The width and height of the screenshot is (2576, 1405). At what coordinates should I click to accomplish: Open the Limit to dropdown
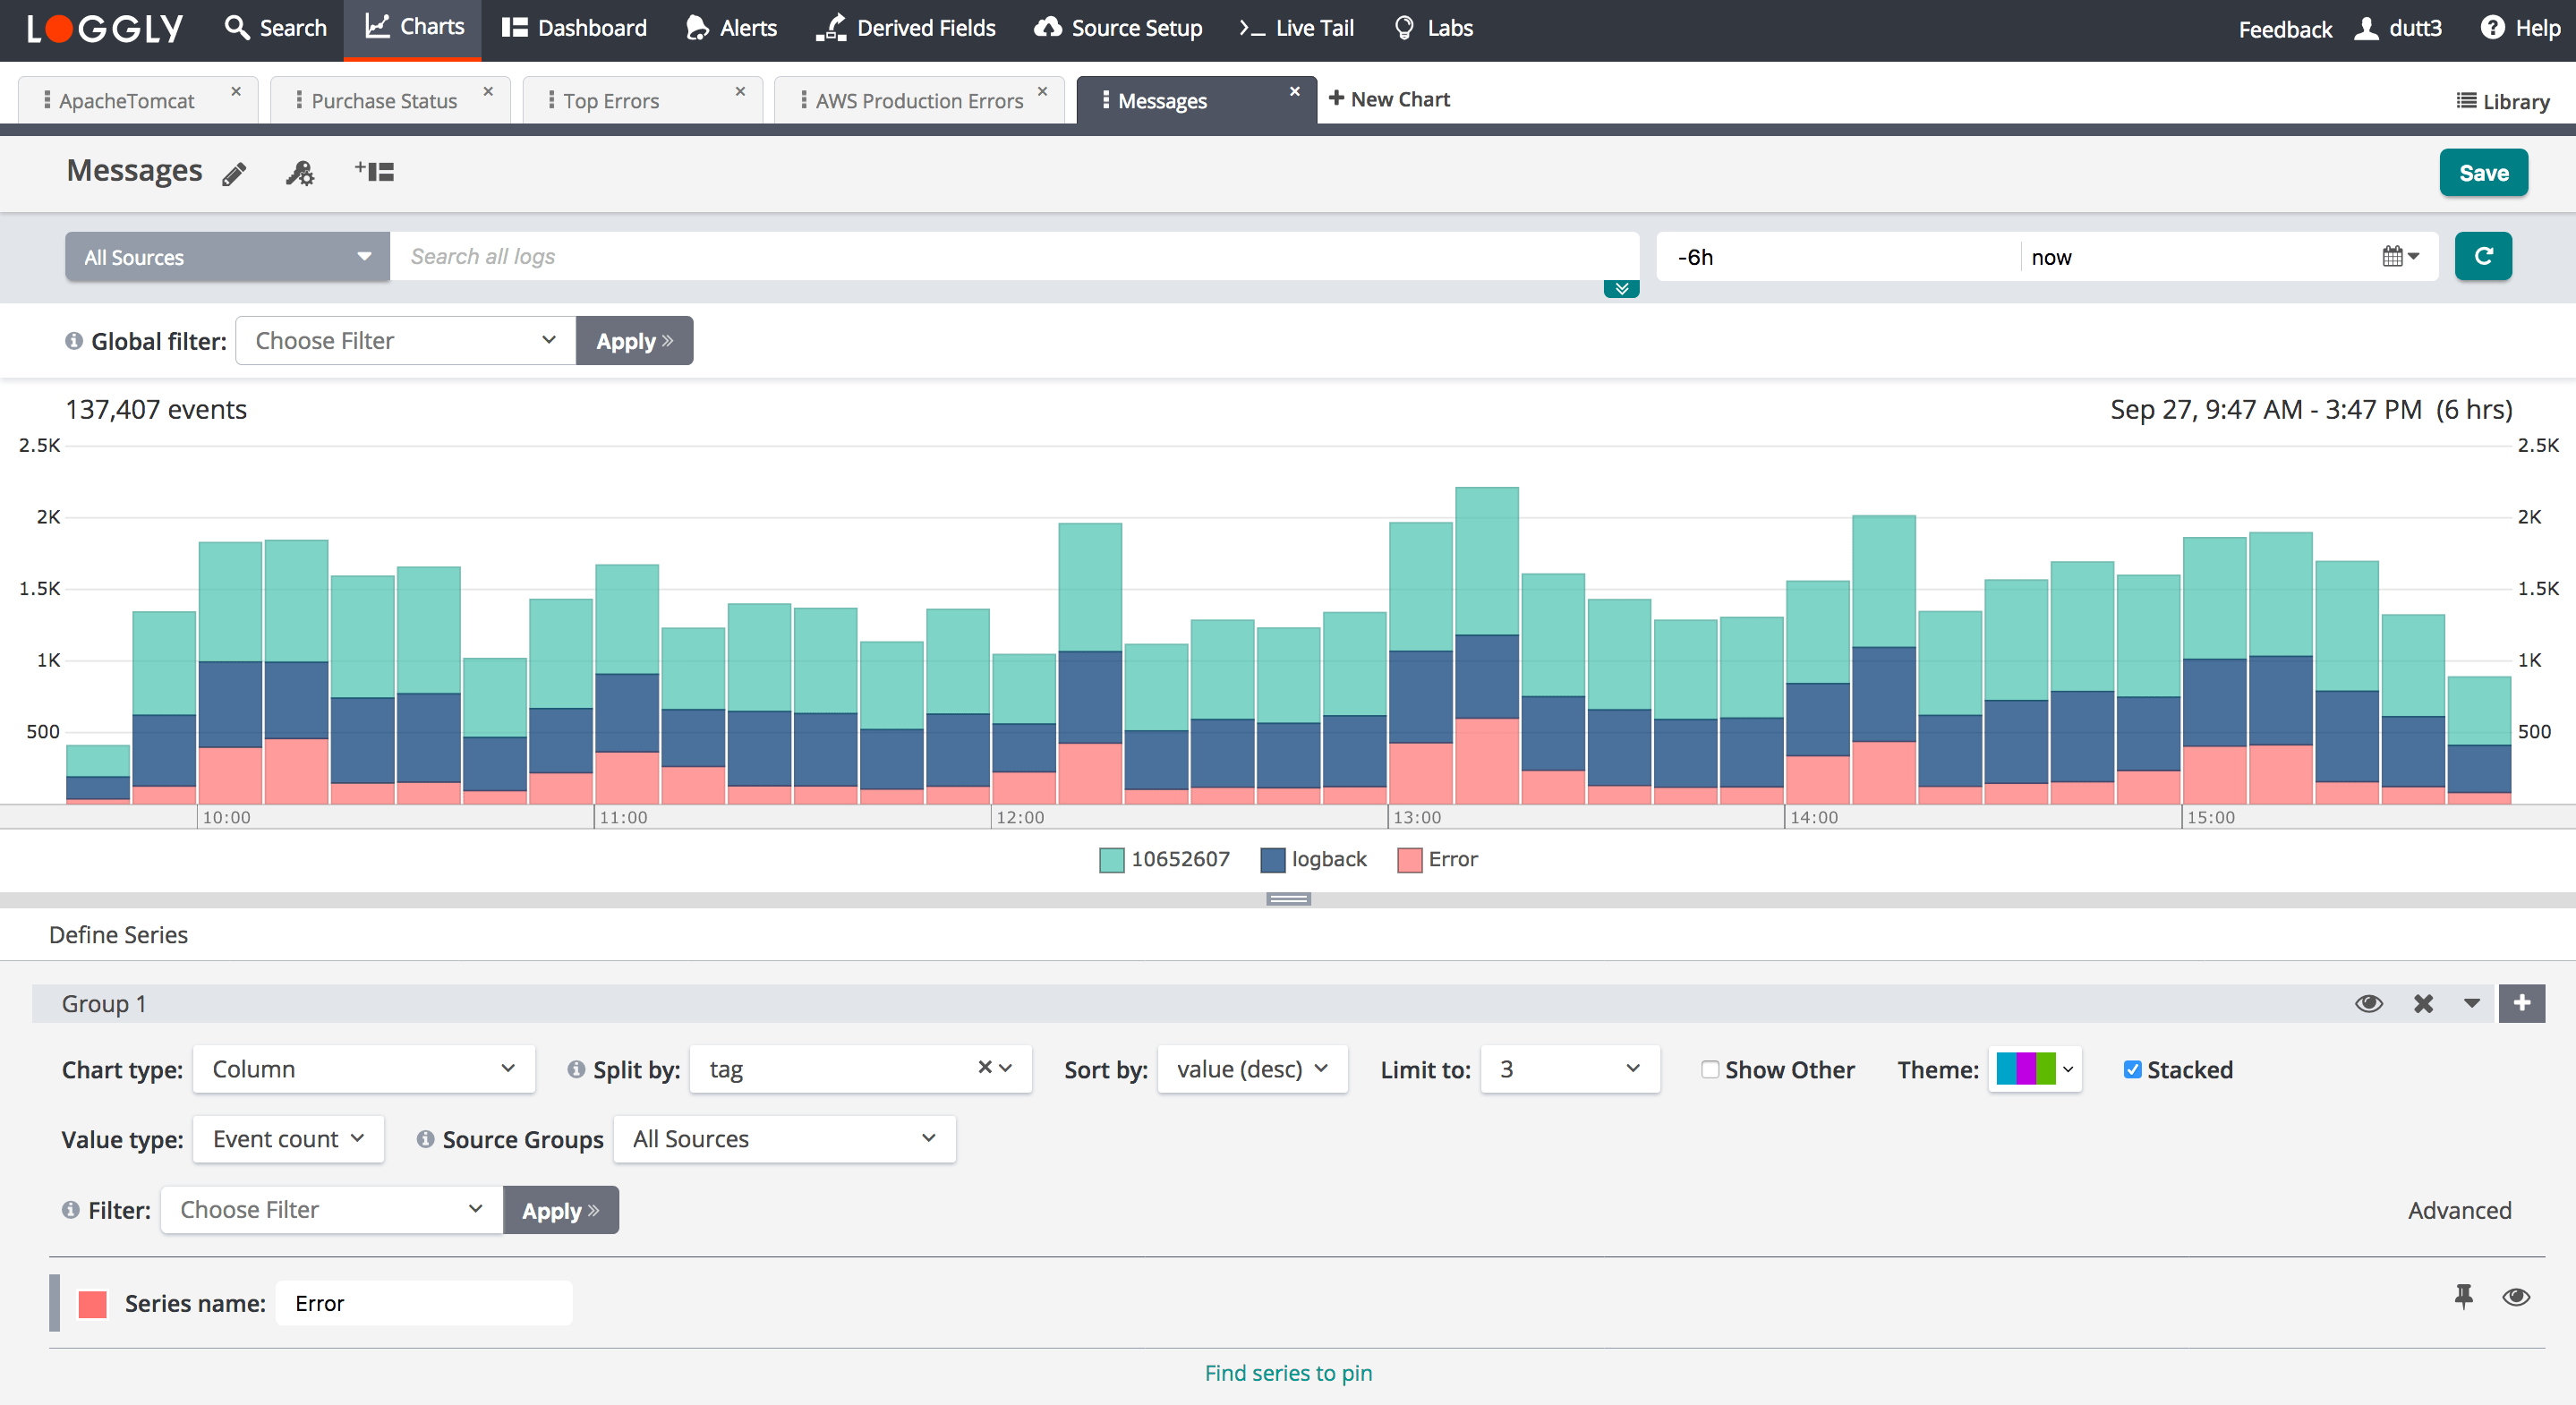(x=1569, y=1069)
